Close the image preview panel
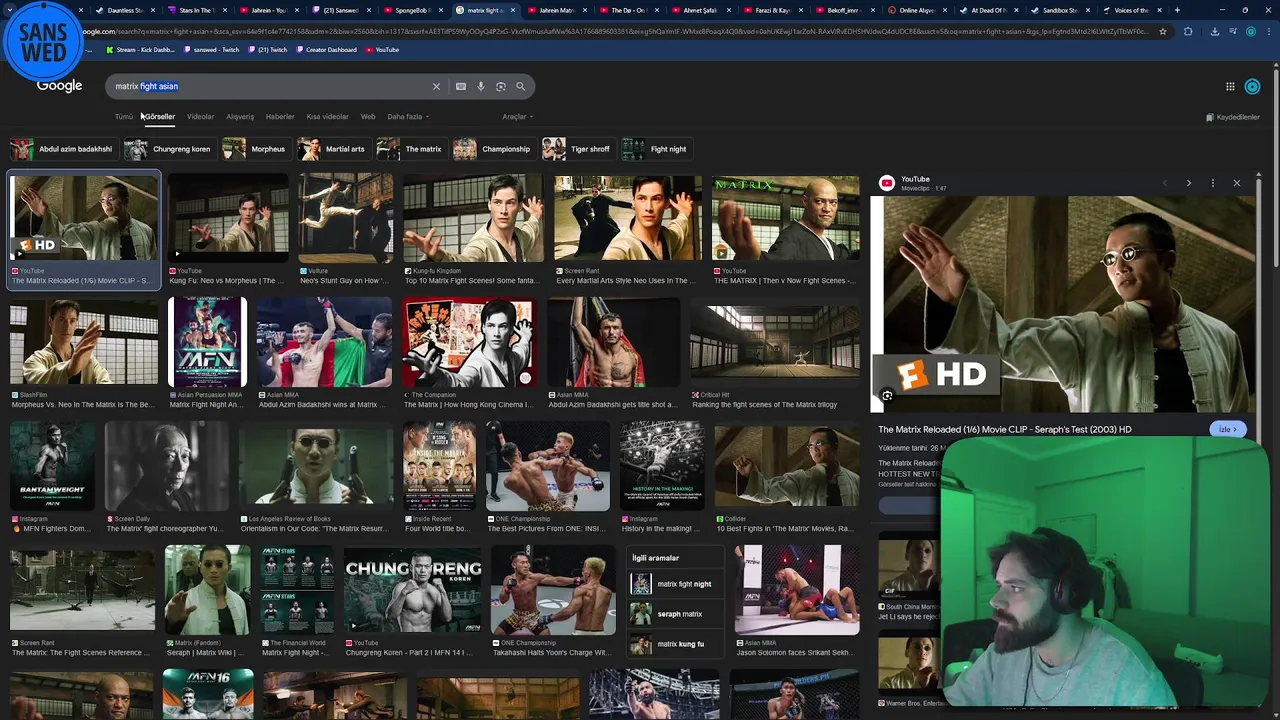 coord(1236,183)
